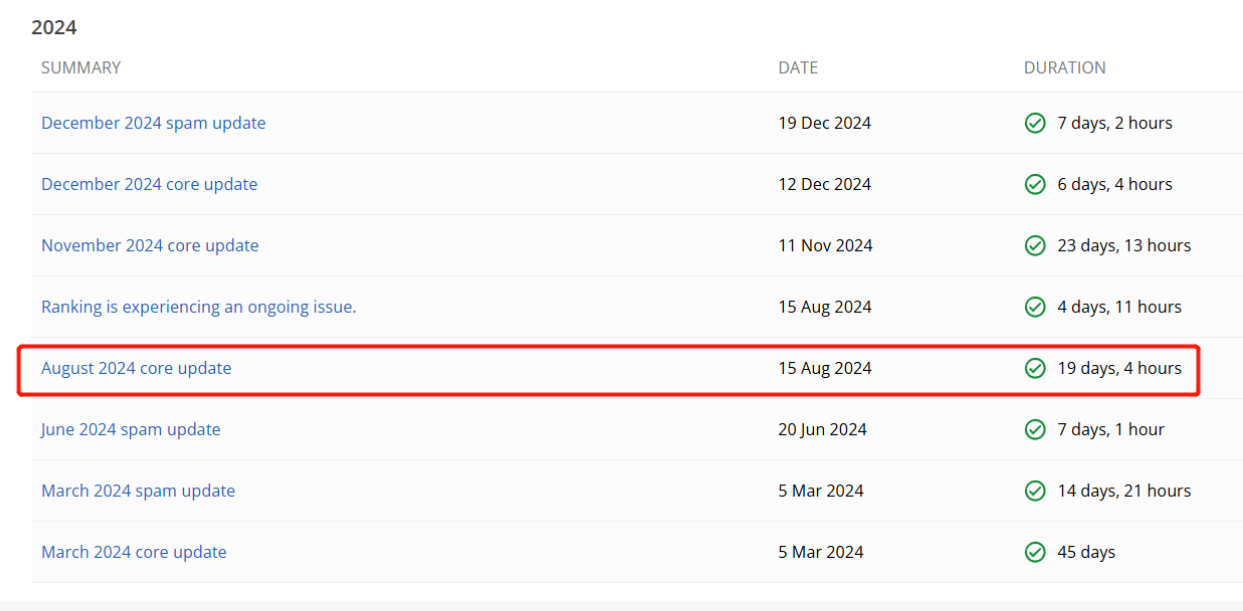
Task: Click green check icon beside 7 days, 2 hours
Action: tap(1035, 123)
